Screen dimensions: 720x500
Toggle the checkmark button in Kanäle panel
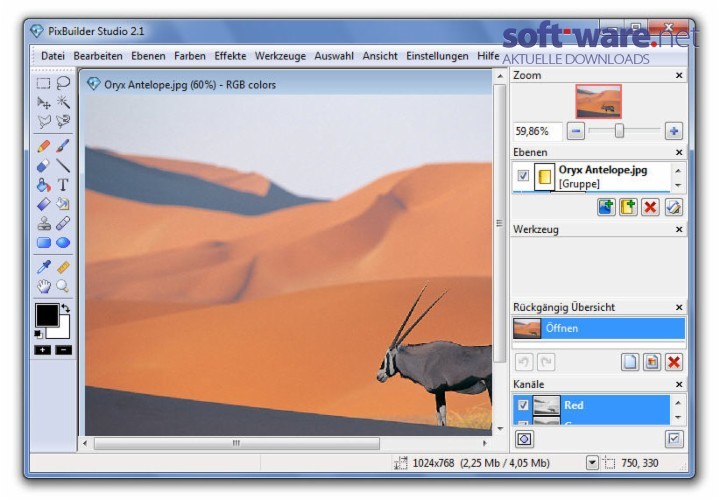[x=674, y=439]
